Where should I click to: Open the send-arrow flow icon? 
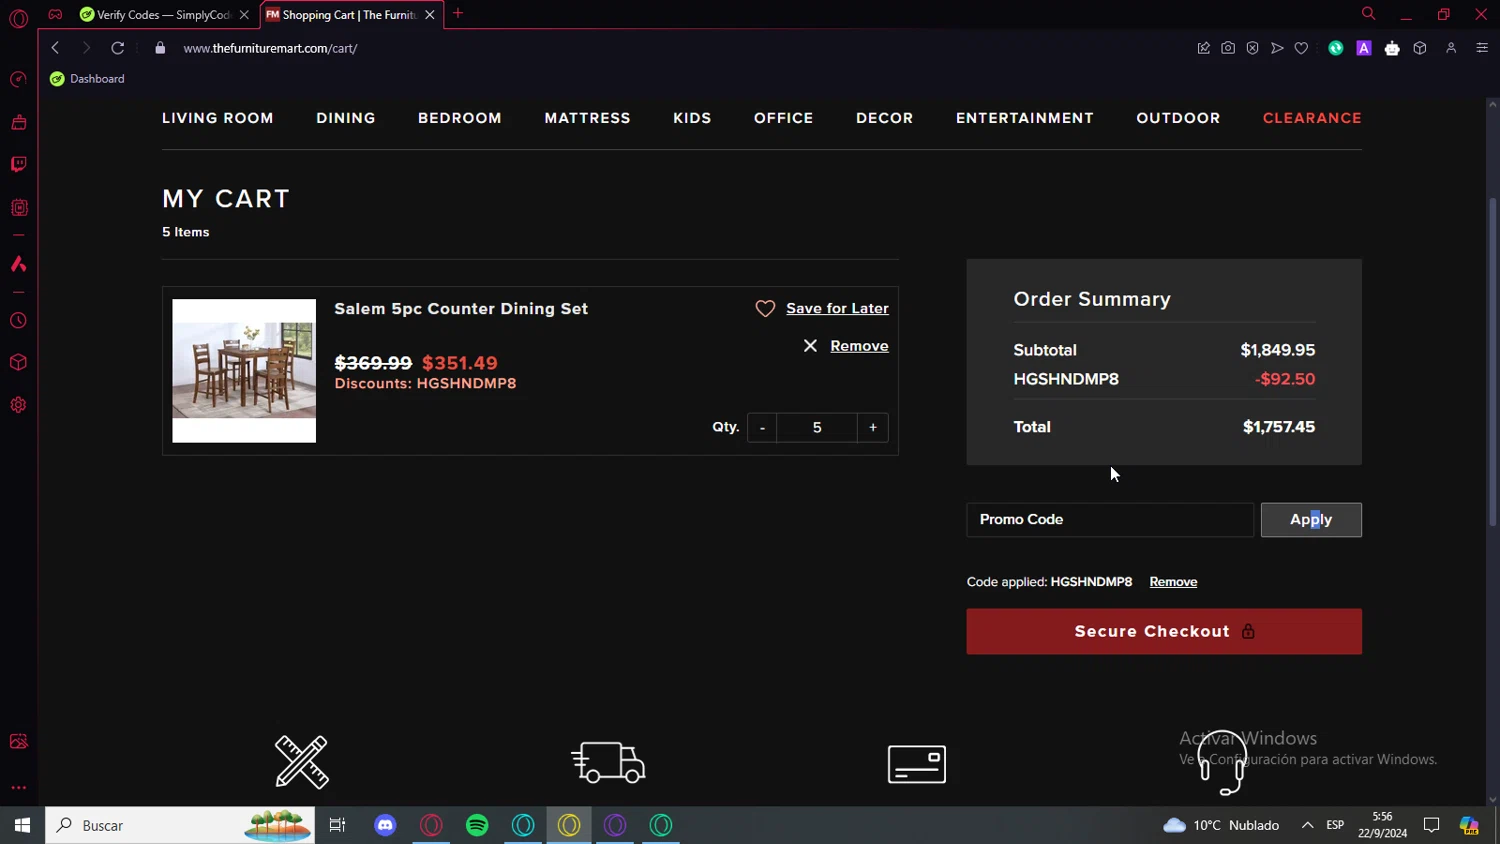[1277, 48]
